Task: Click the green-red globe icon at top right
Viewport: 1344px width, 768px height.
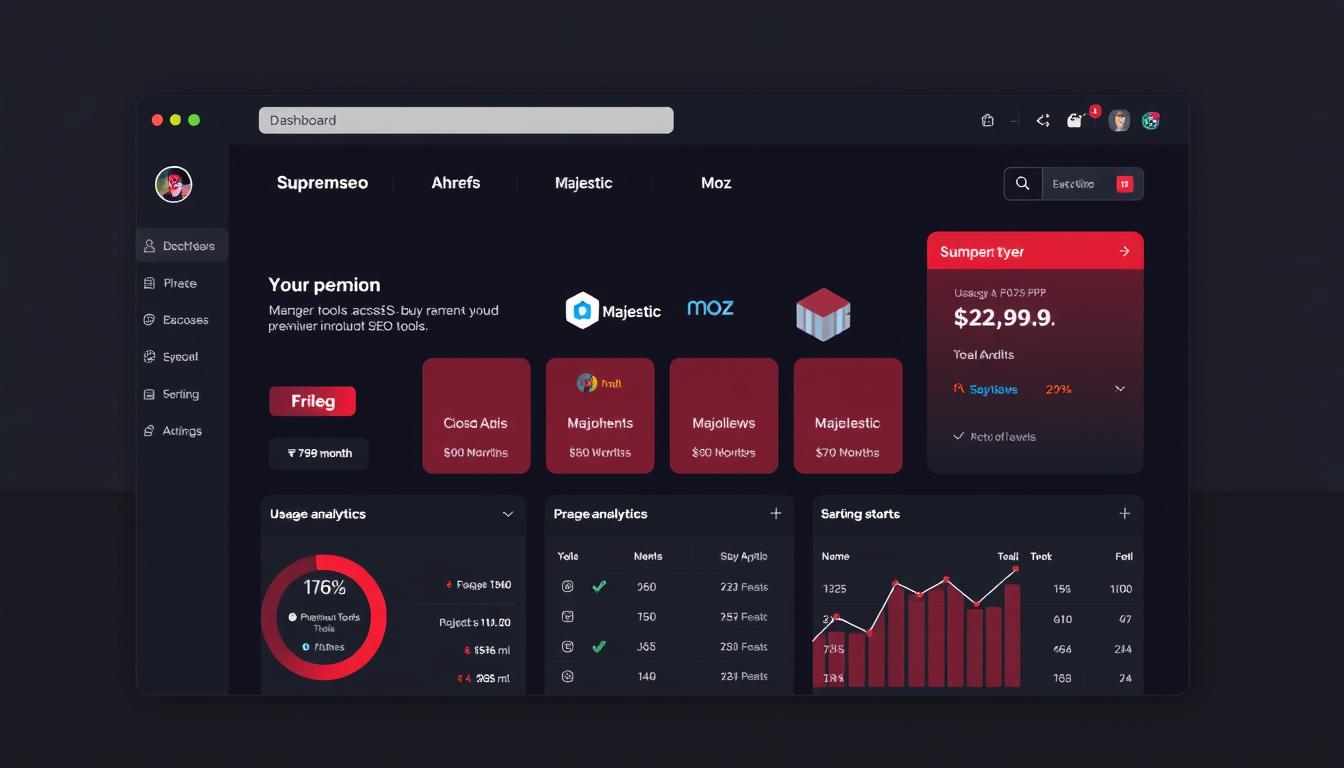Action: [1151, 120]
